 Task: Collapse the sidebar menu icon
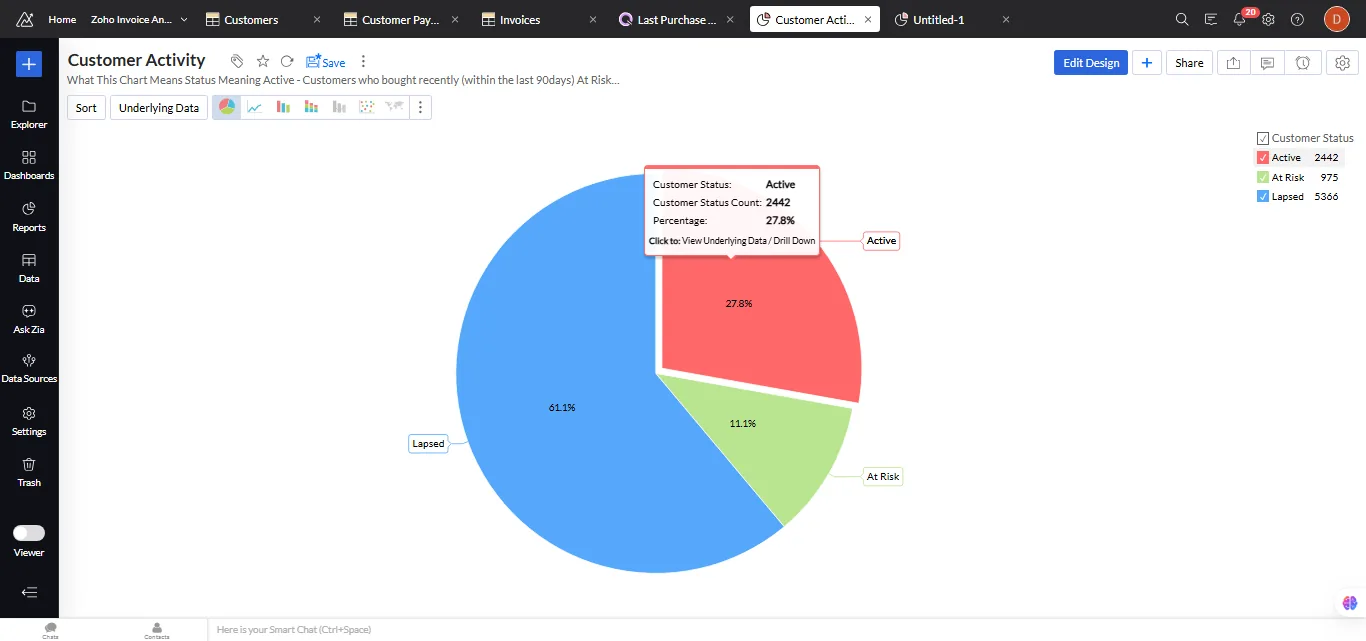coord(29,592)
